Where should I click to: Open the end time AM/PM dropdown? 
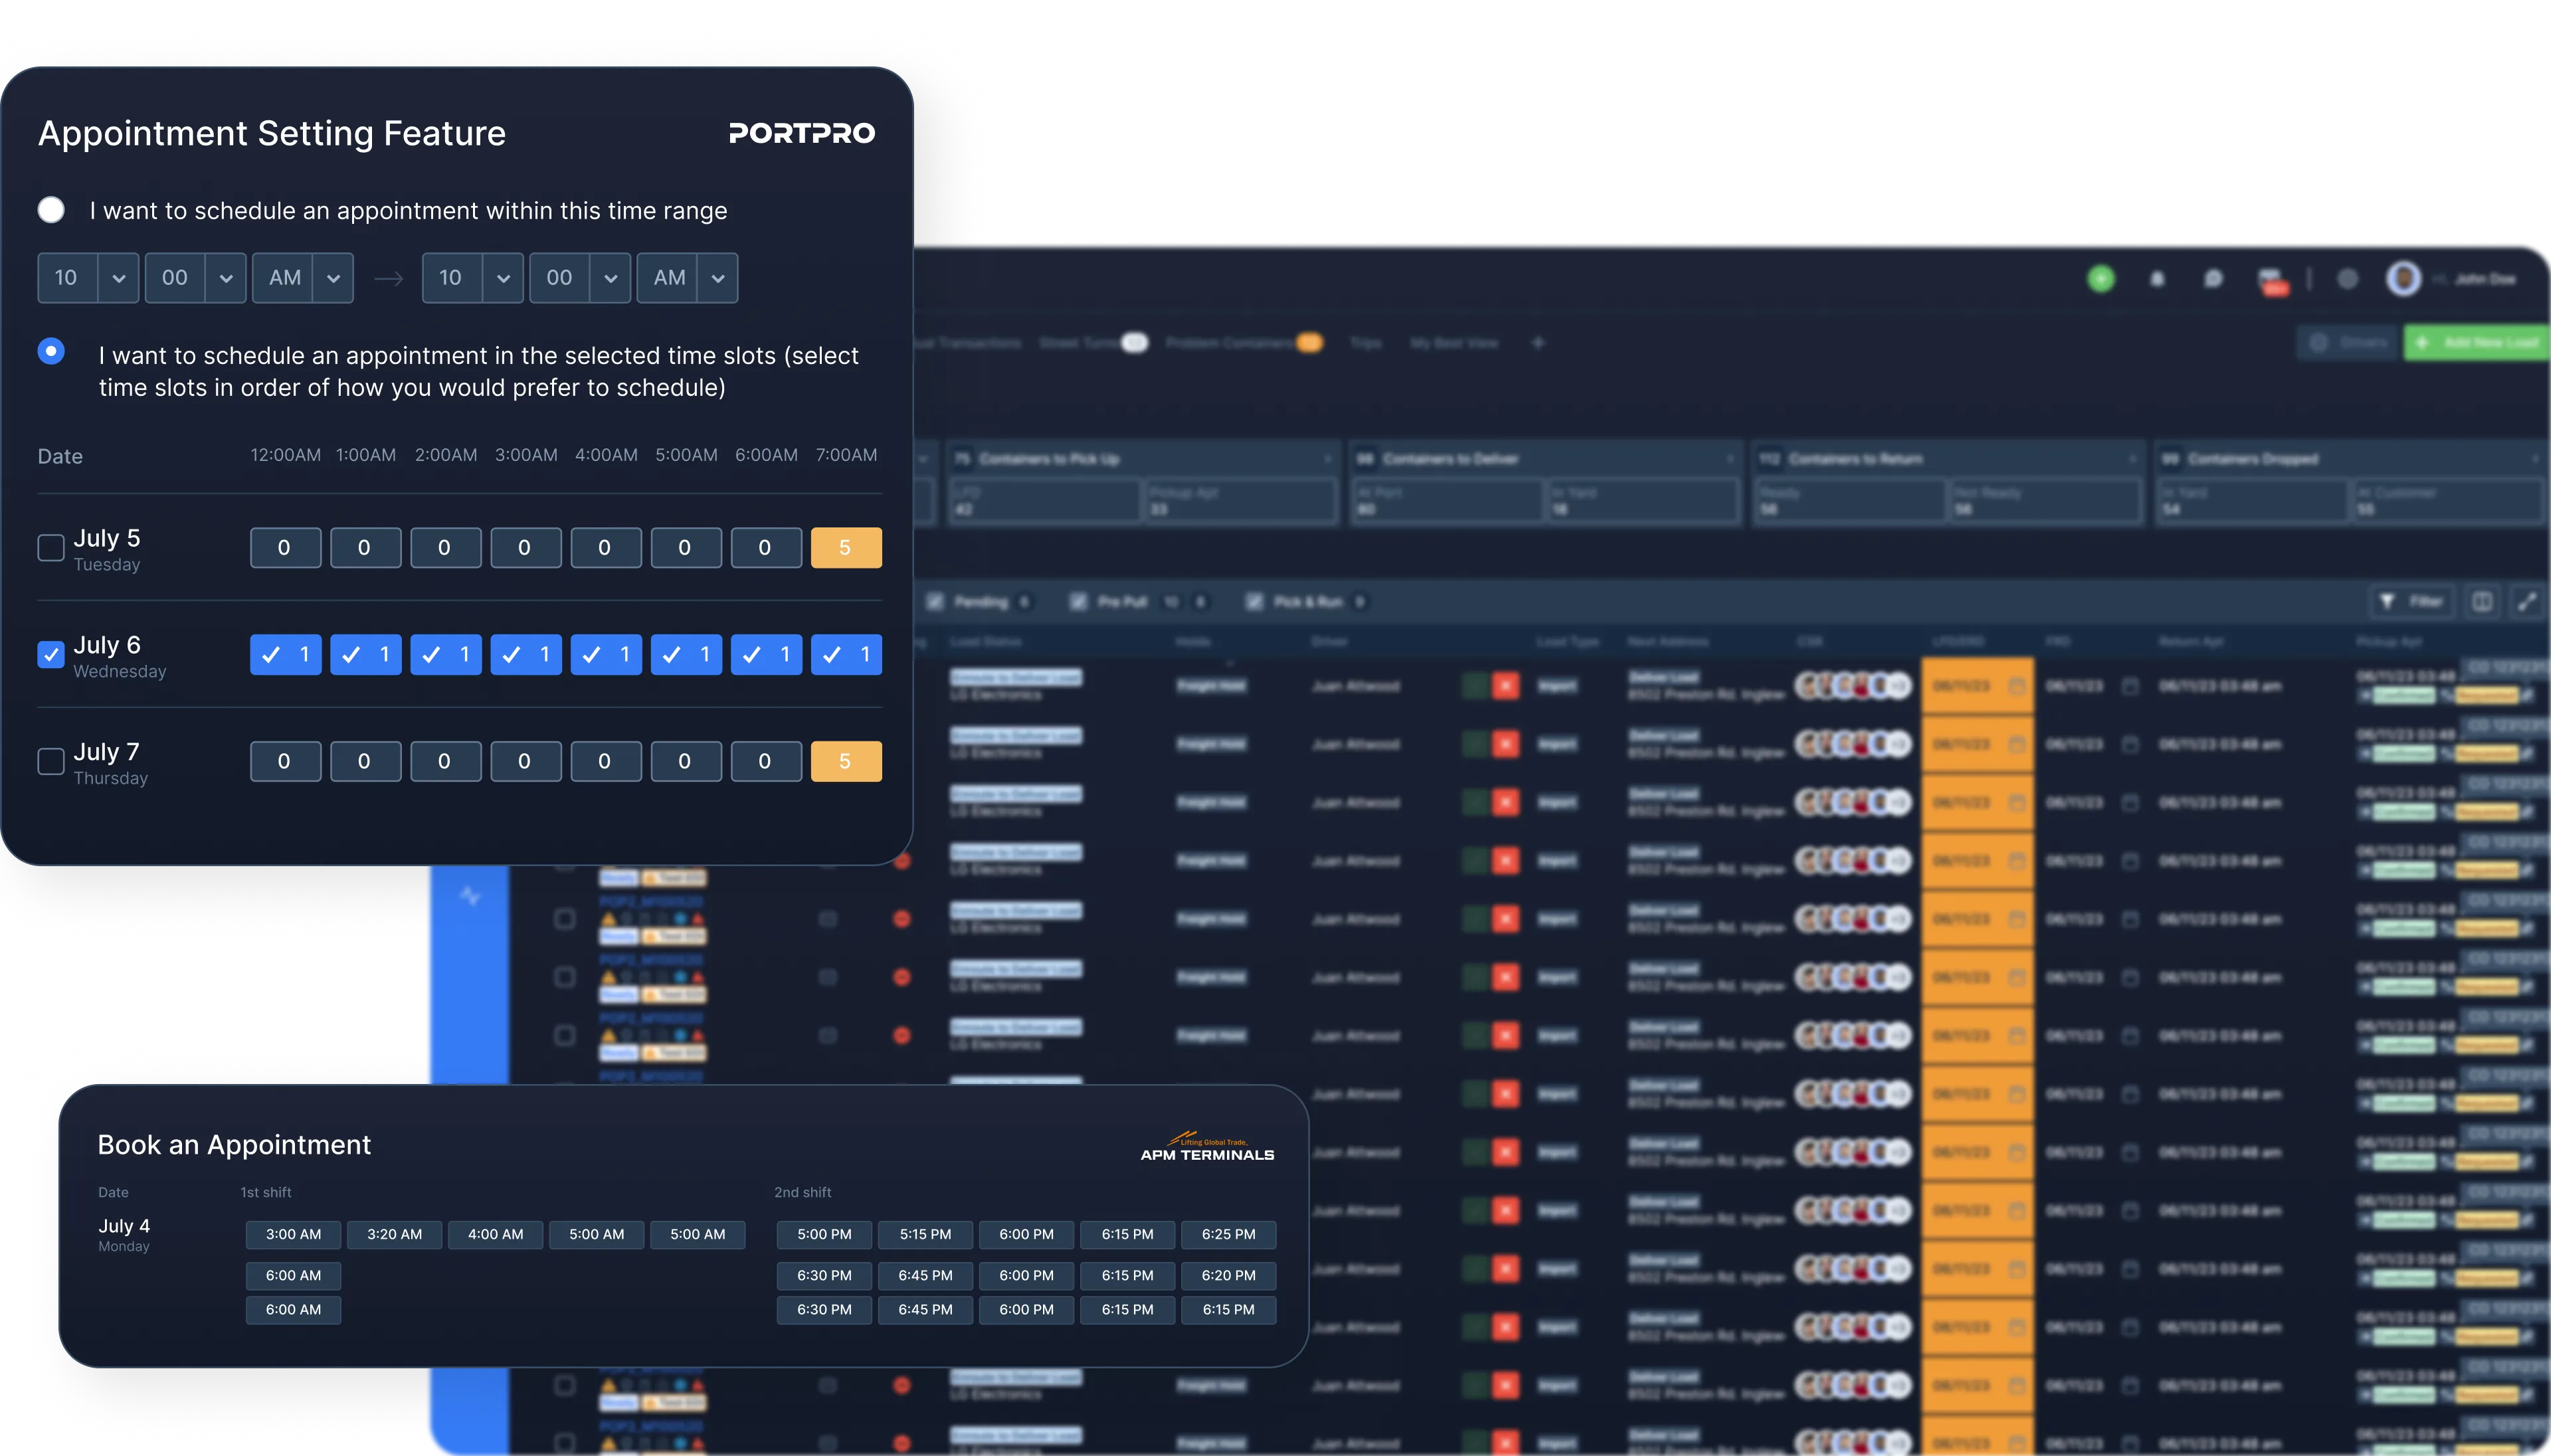point(717,278)
